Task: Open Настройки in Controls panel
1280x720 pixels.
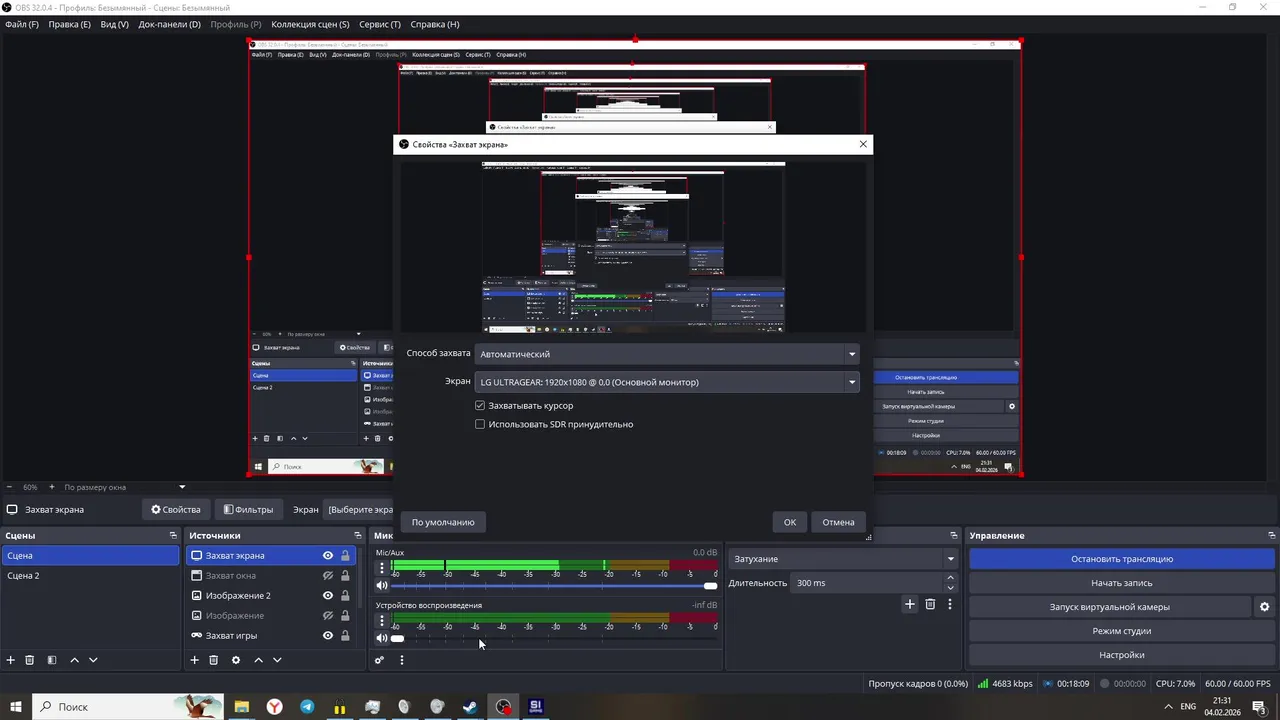Action: (1122, 655)
